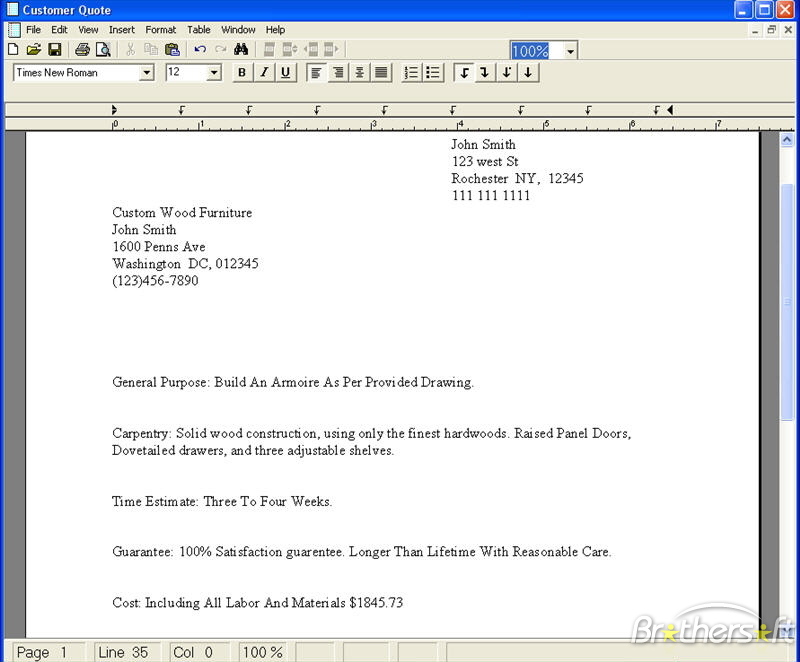Click the New document icon
Image resolution: width=800 pixels, height=662 pixels.
pos(13,49)
